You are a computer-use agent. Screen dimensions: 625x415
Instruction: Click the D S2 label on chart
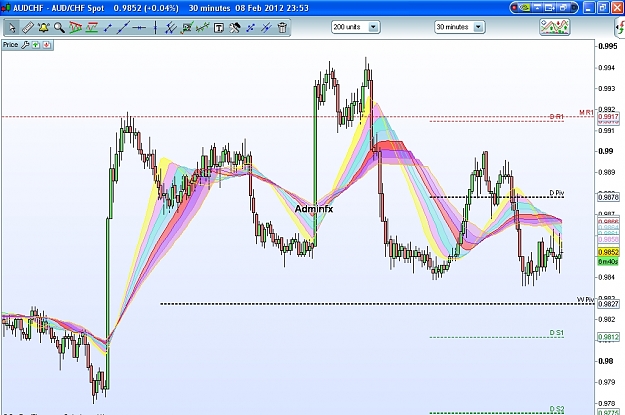(x=557, y=409)
